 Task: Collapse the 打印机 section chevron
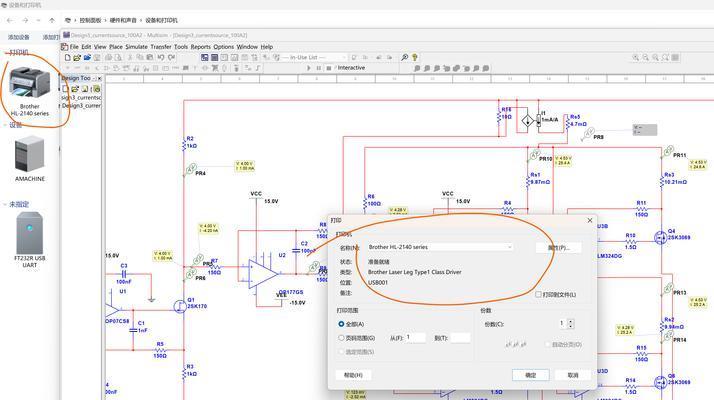(x=5, y=52)
